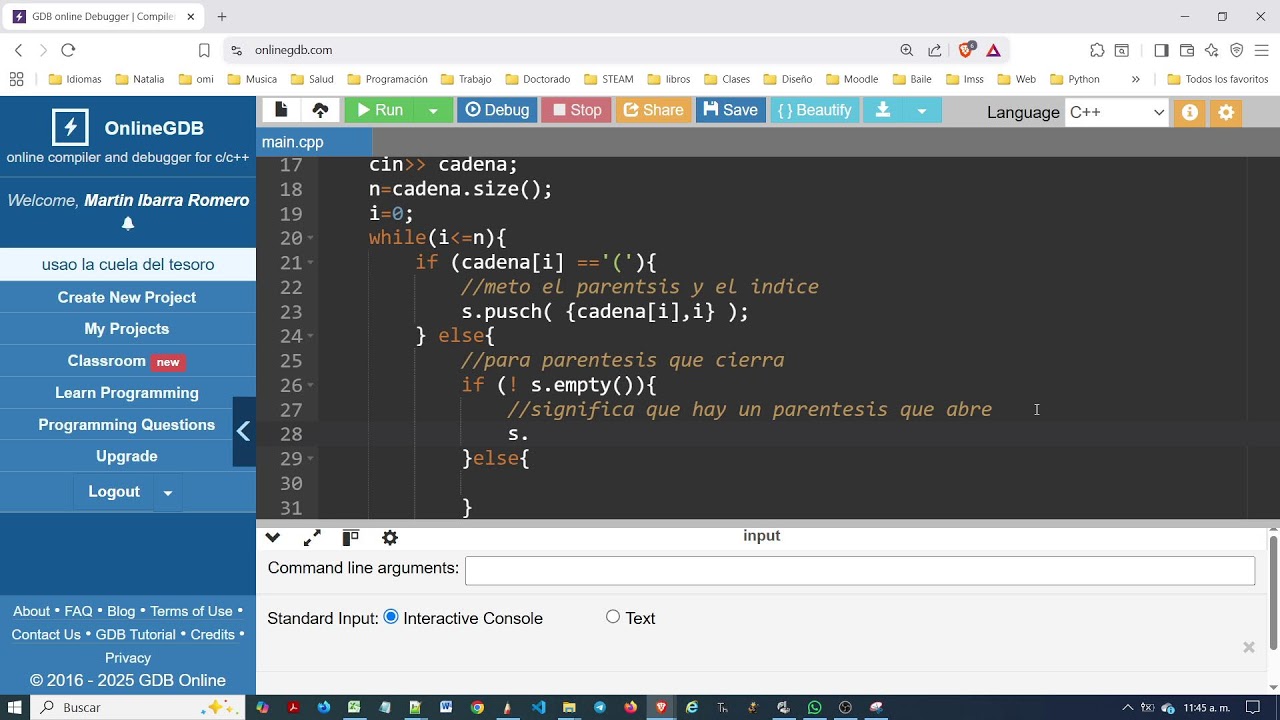Reload the page in the browser
This screenshot has width=1280, height=720.
(68, 50)
